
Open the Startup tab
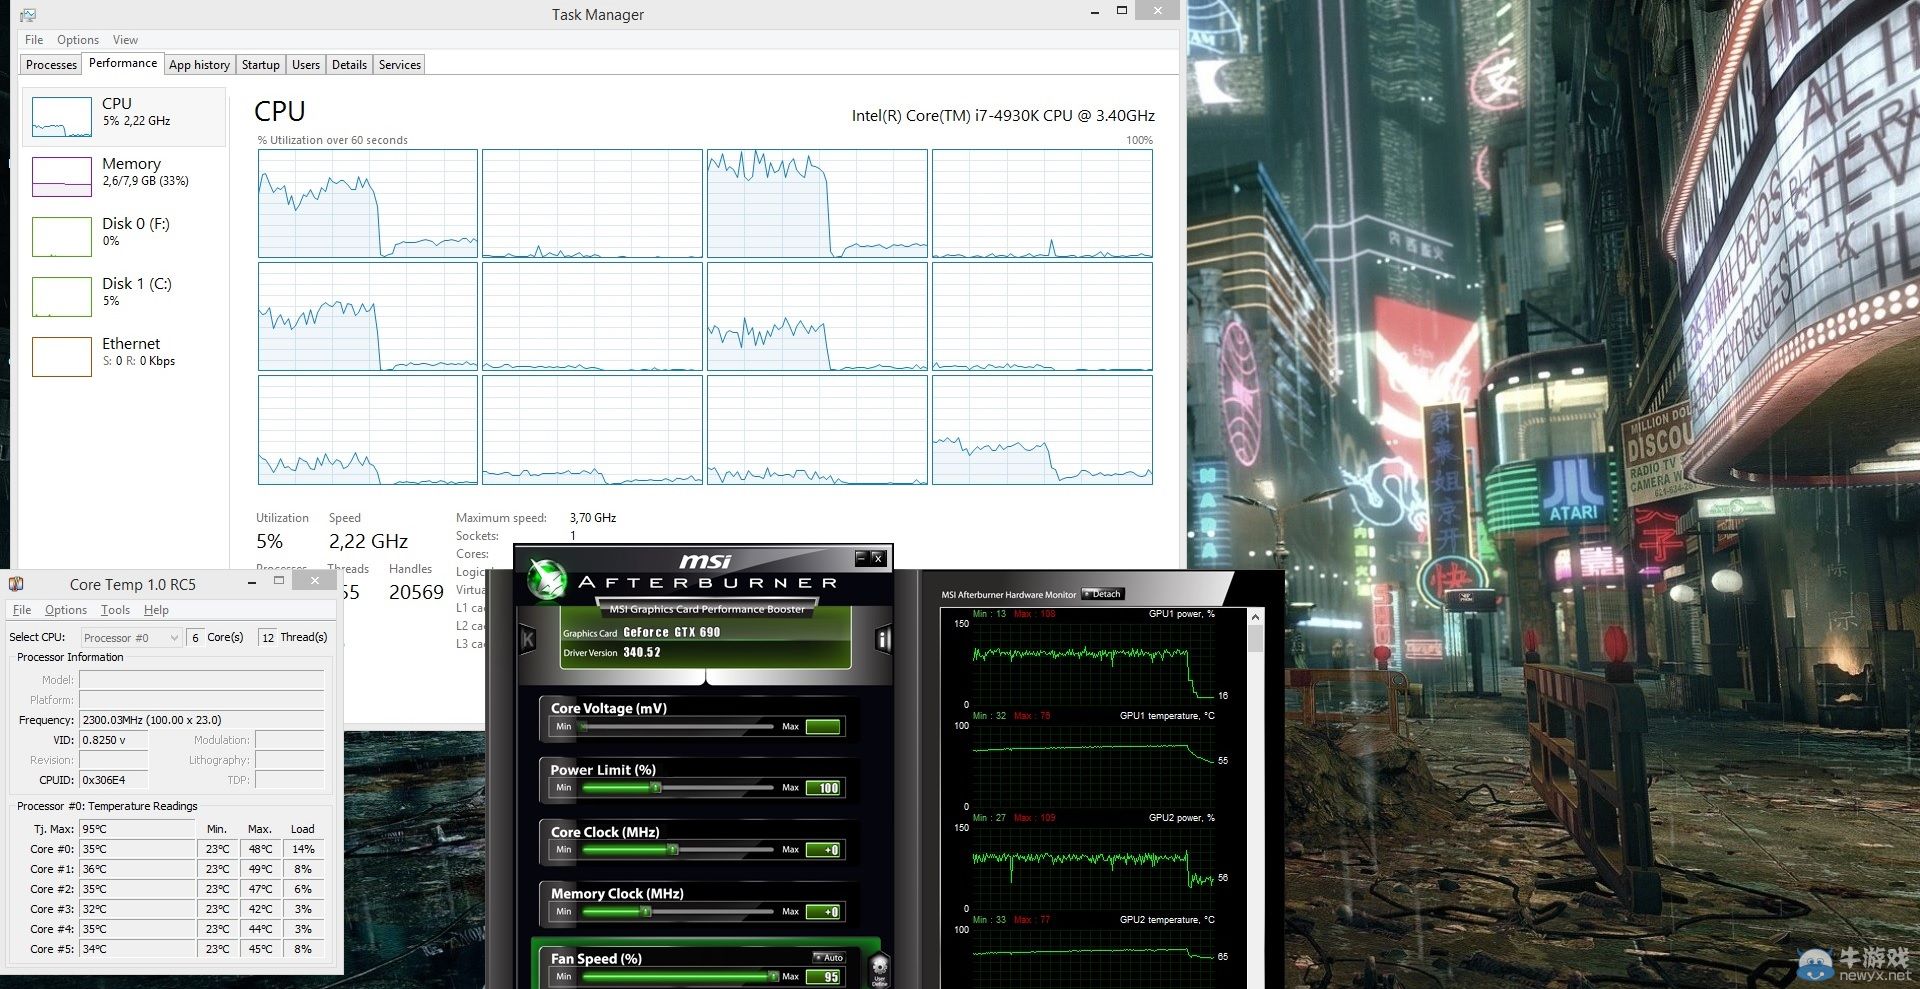point(261,65)
